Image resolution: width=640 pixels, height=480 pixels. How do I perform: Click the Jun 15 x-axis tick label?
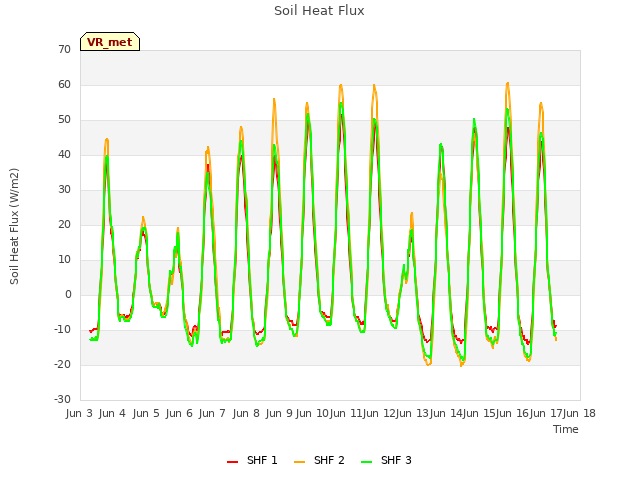tap(479, 413)
